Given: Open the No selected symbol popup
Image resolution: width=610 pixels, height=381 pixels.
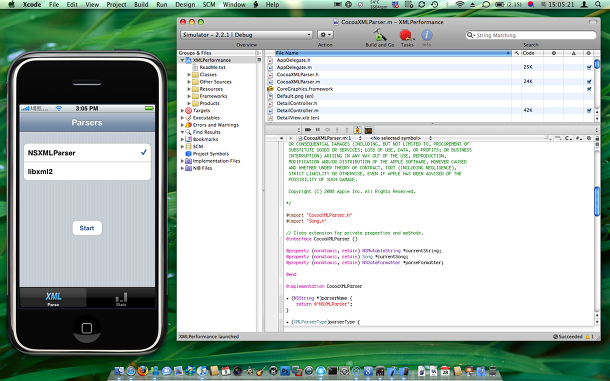Looking at the screenshot, I should pyautogui.click(x=400, y=138).
